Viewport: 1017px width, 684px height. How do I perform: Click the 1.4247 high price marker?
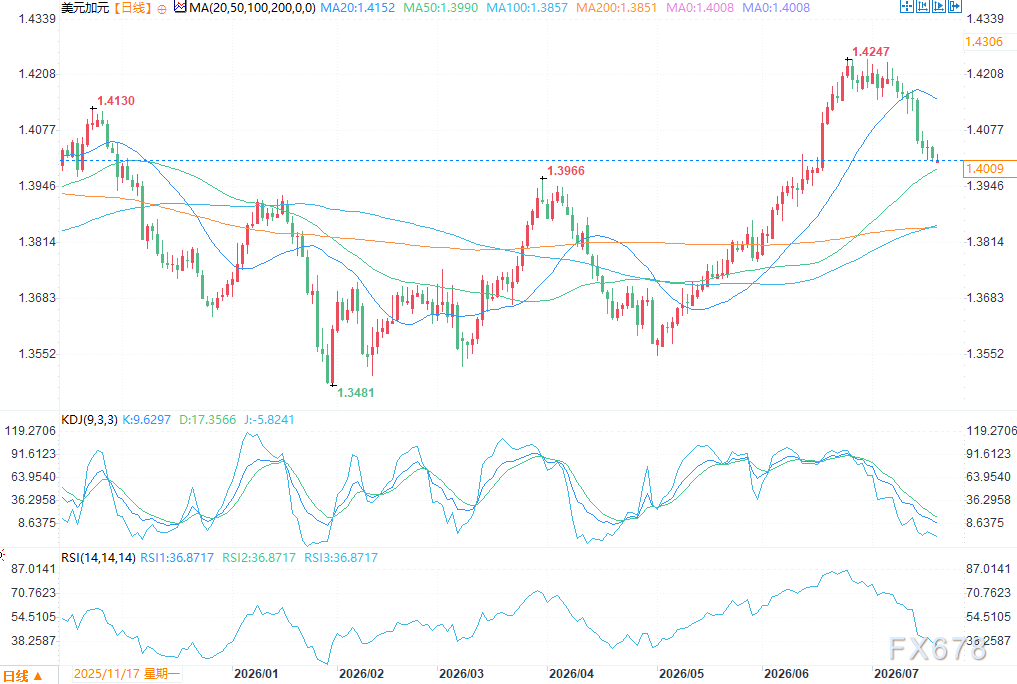click(870, 51)
